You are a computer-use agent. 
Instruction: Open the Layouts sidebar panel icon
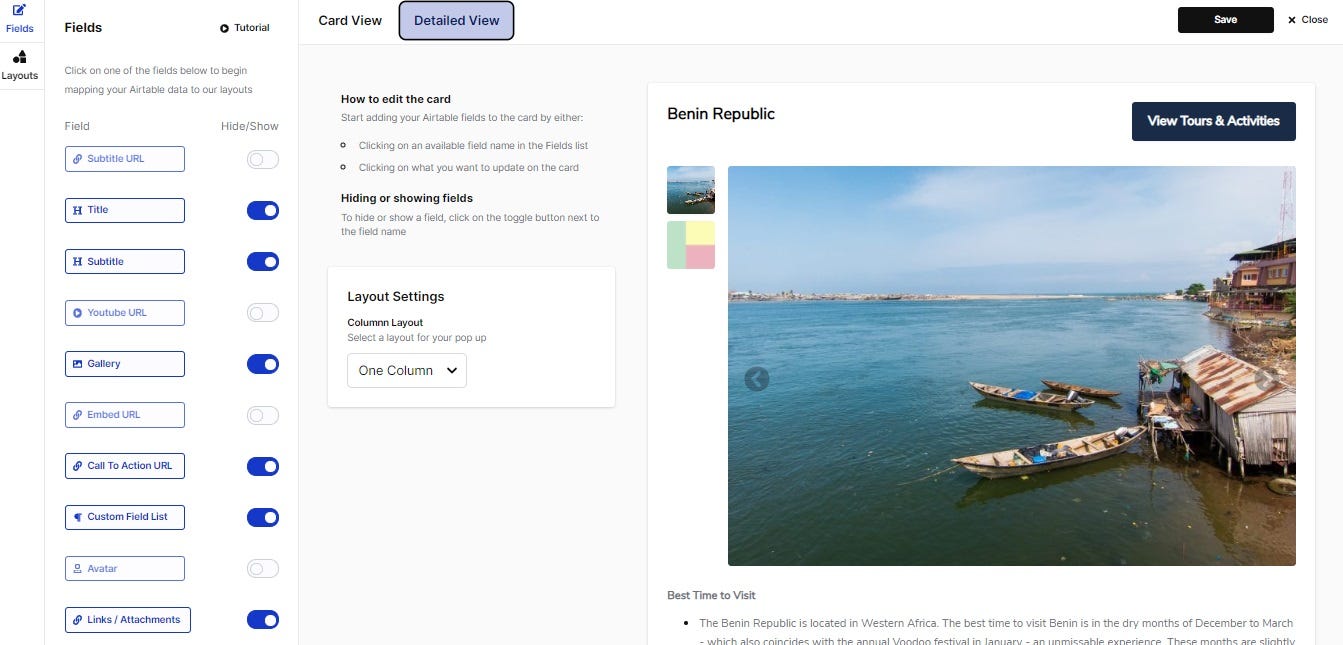tap(19, 57)
